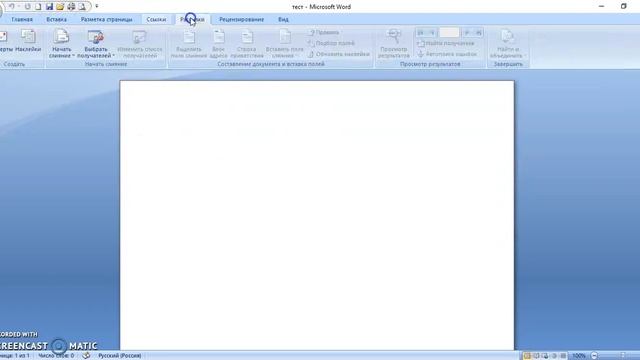Open the Рецензирование tab

tap(241, 19)
